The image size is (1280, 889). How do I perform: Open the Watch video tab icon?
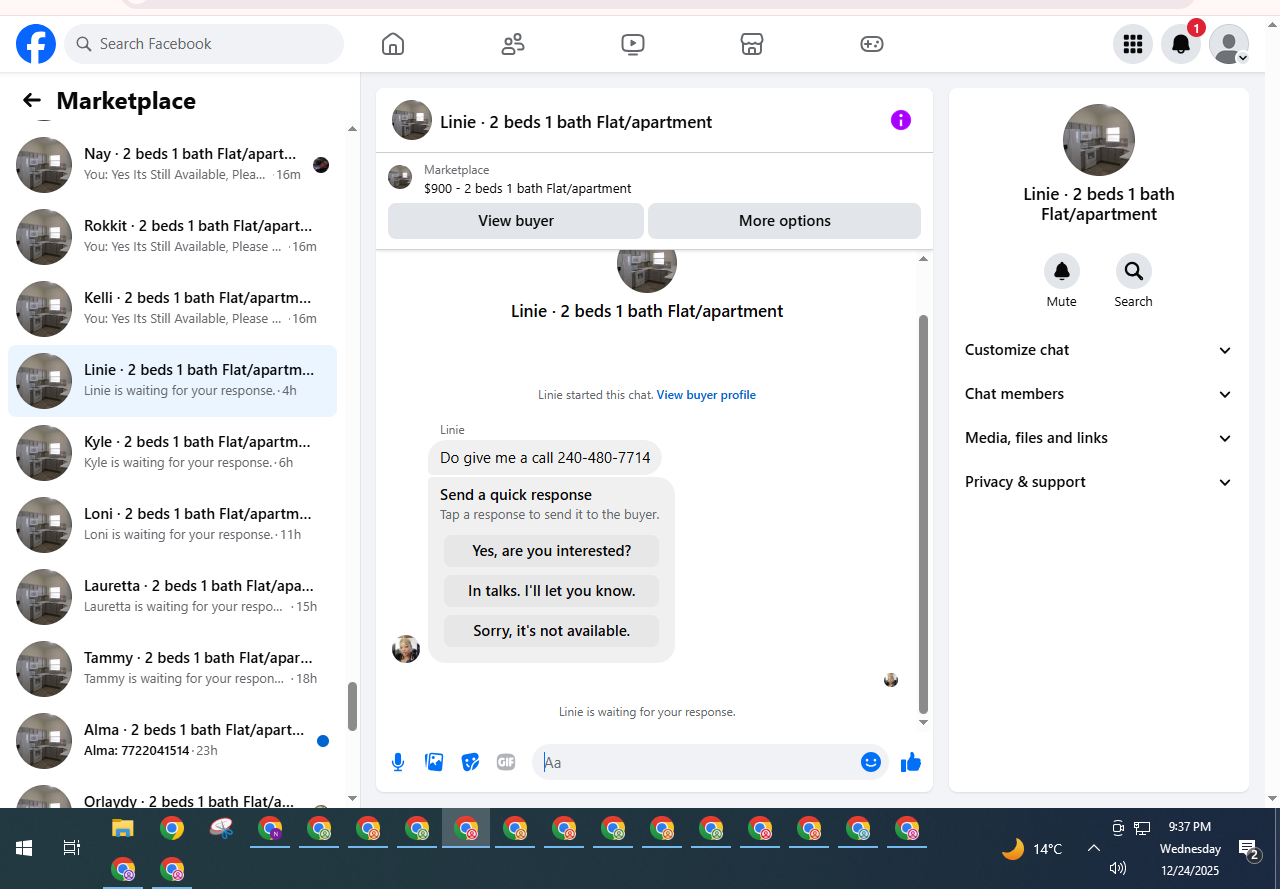tap(632, 44)
